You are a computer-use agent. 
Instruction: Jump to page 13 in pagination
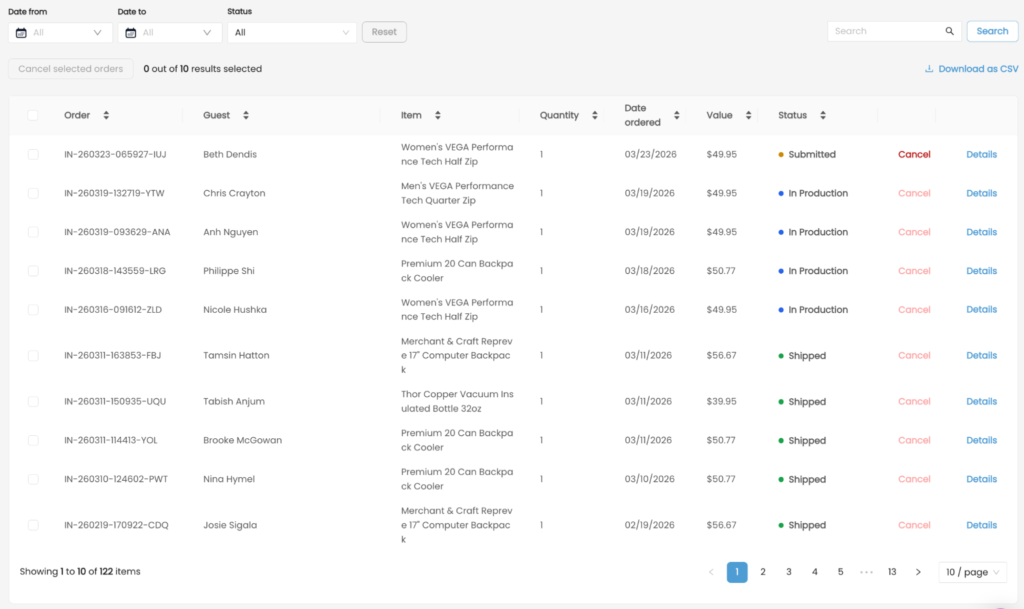(892, 572)
